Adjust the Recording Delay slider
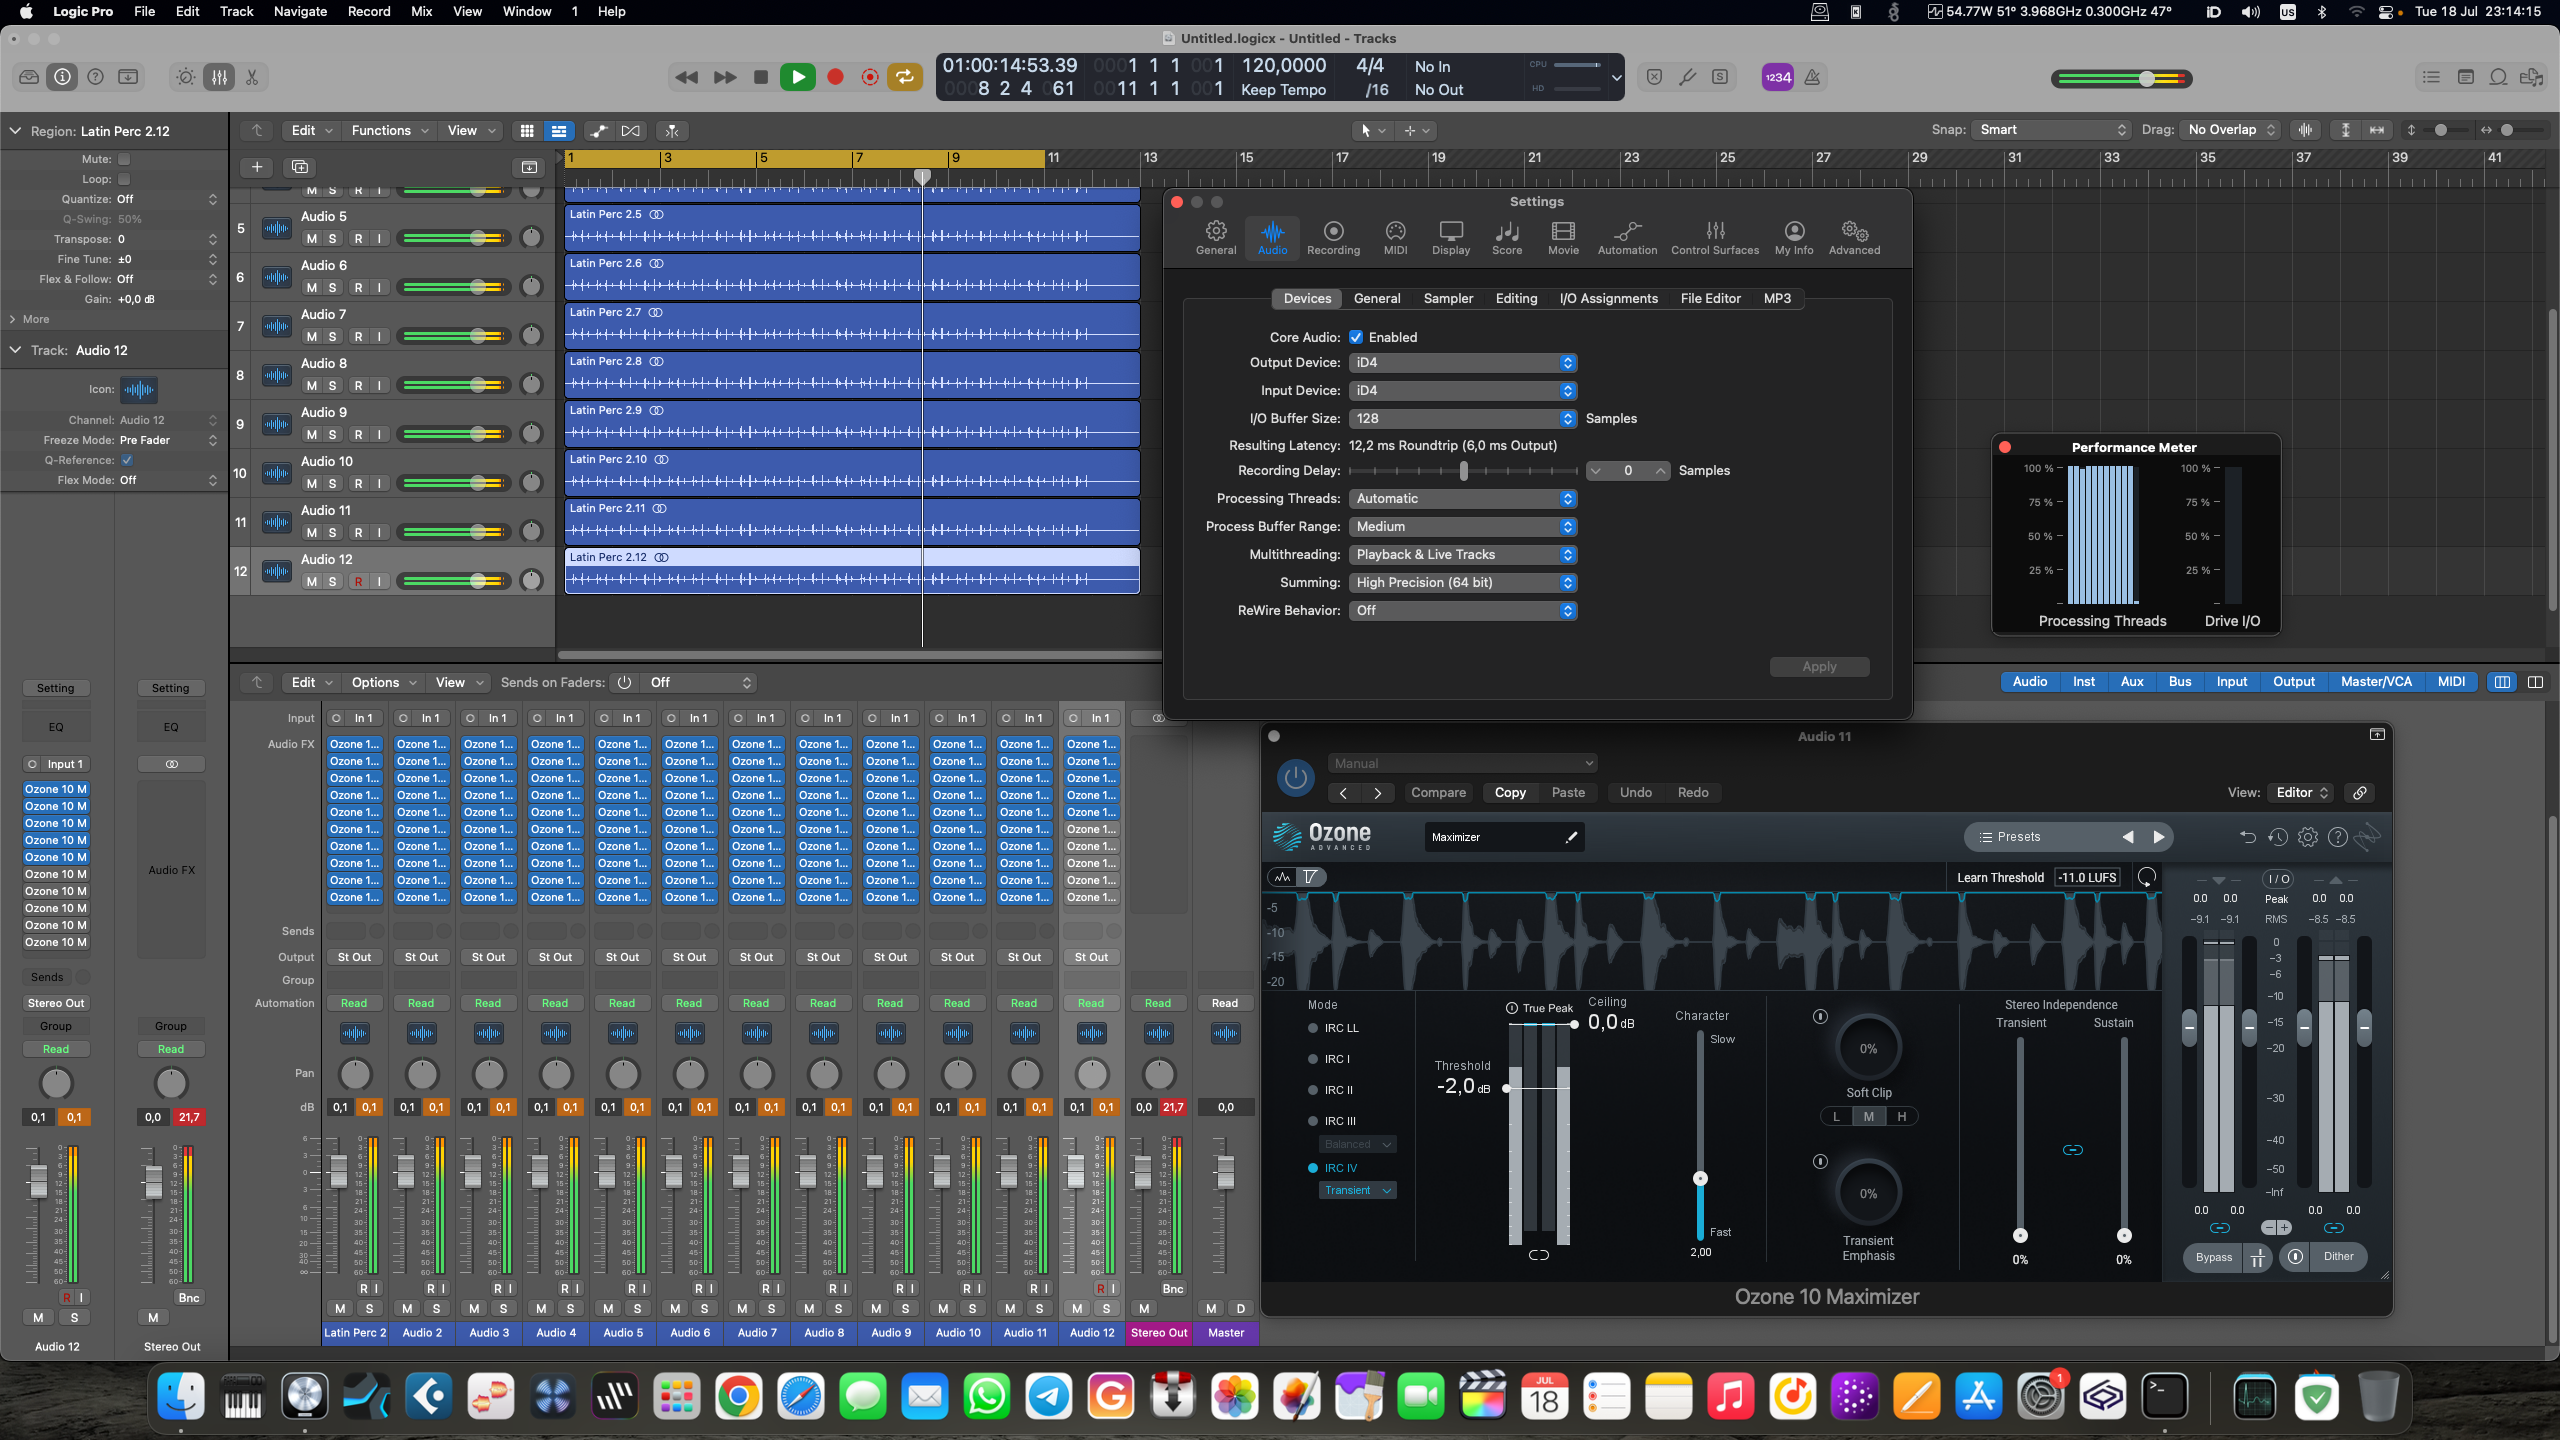Viewport: 2560px width, 1440px height. pos(1463,471)
